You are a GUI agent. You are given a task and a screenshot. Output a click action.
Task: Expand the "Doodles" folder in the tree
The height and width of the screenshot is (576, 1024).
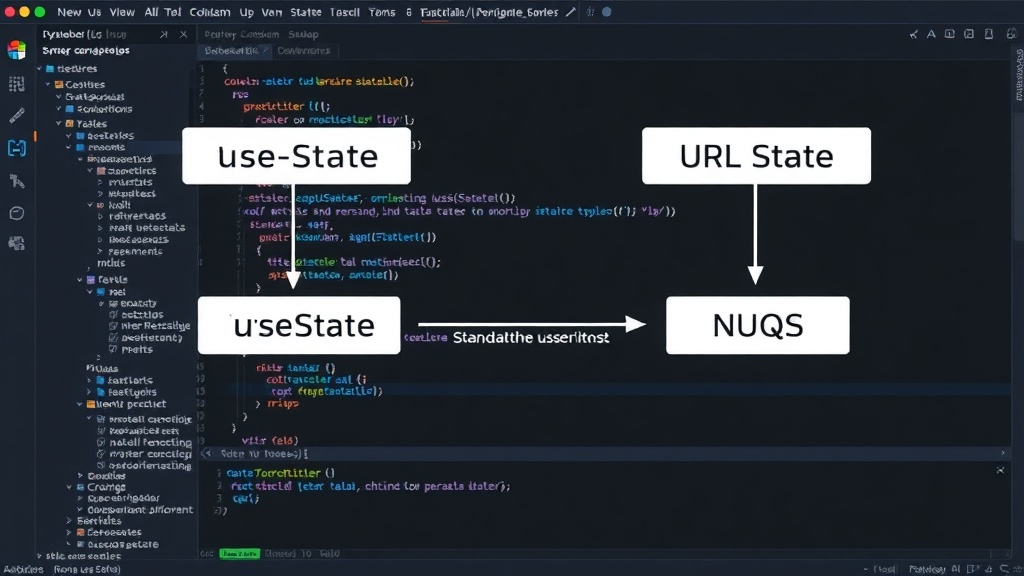80,476
